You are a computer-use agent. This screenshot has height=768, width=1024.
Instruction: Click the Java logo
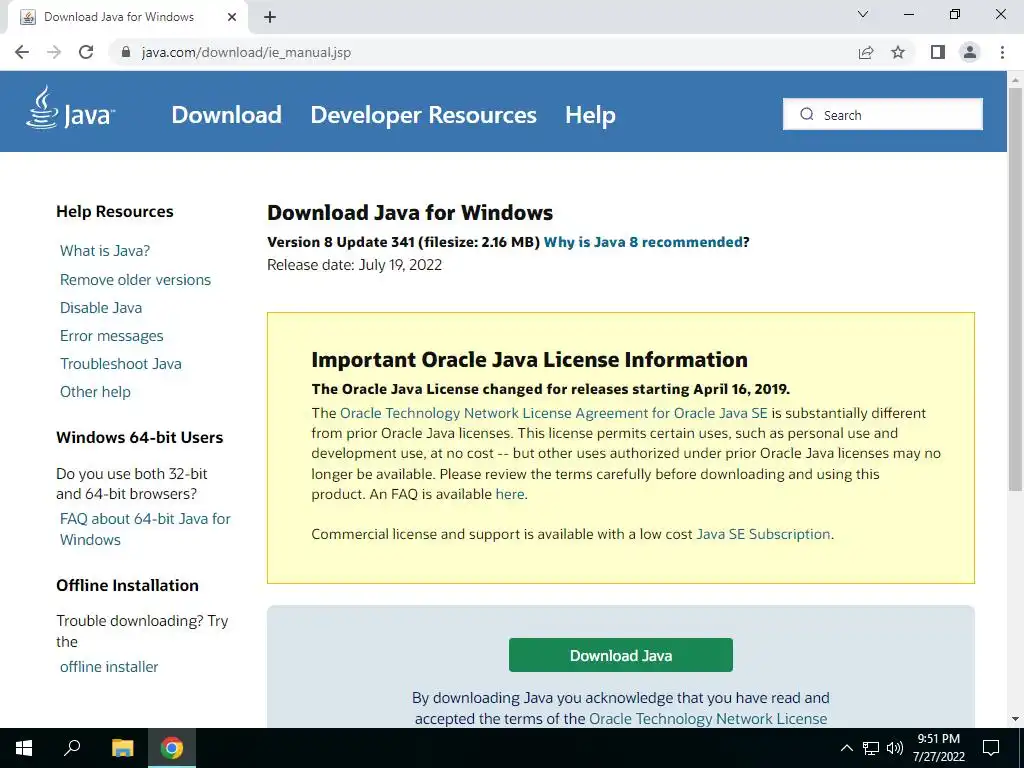pos(71,108)
